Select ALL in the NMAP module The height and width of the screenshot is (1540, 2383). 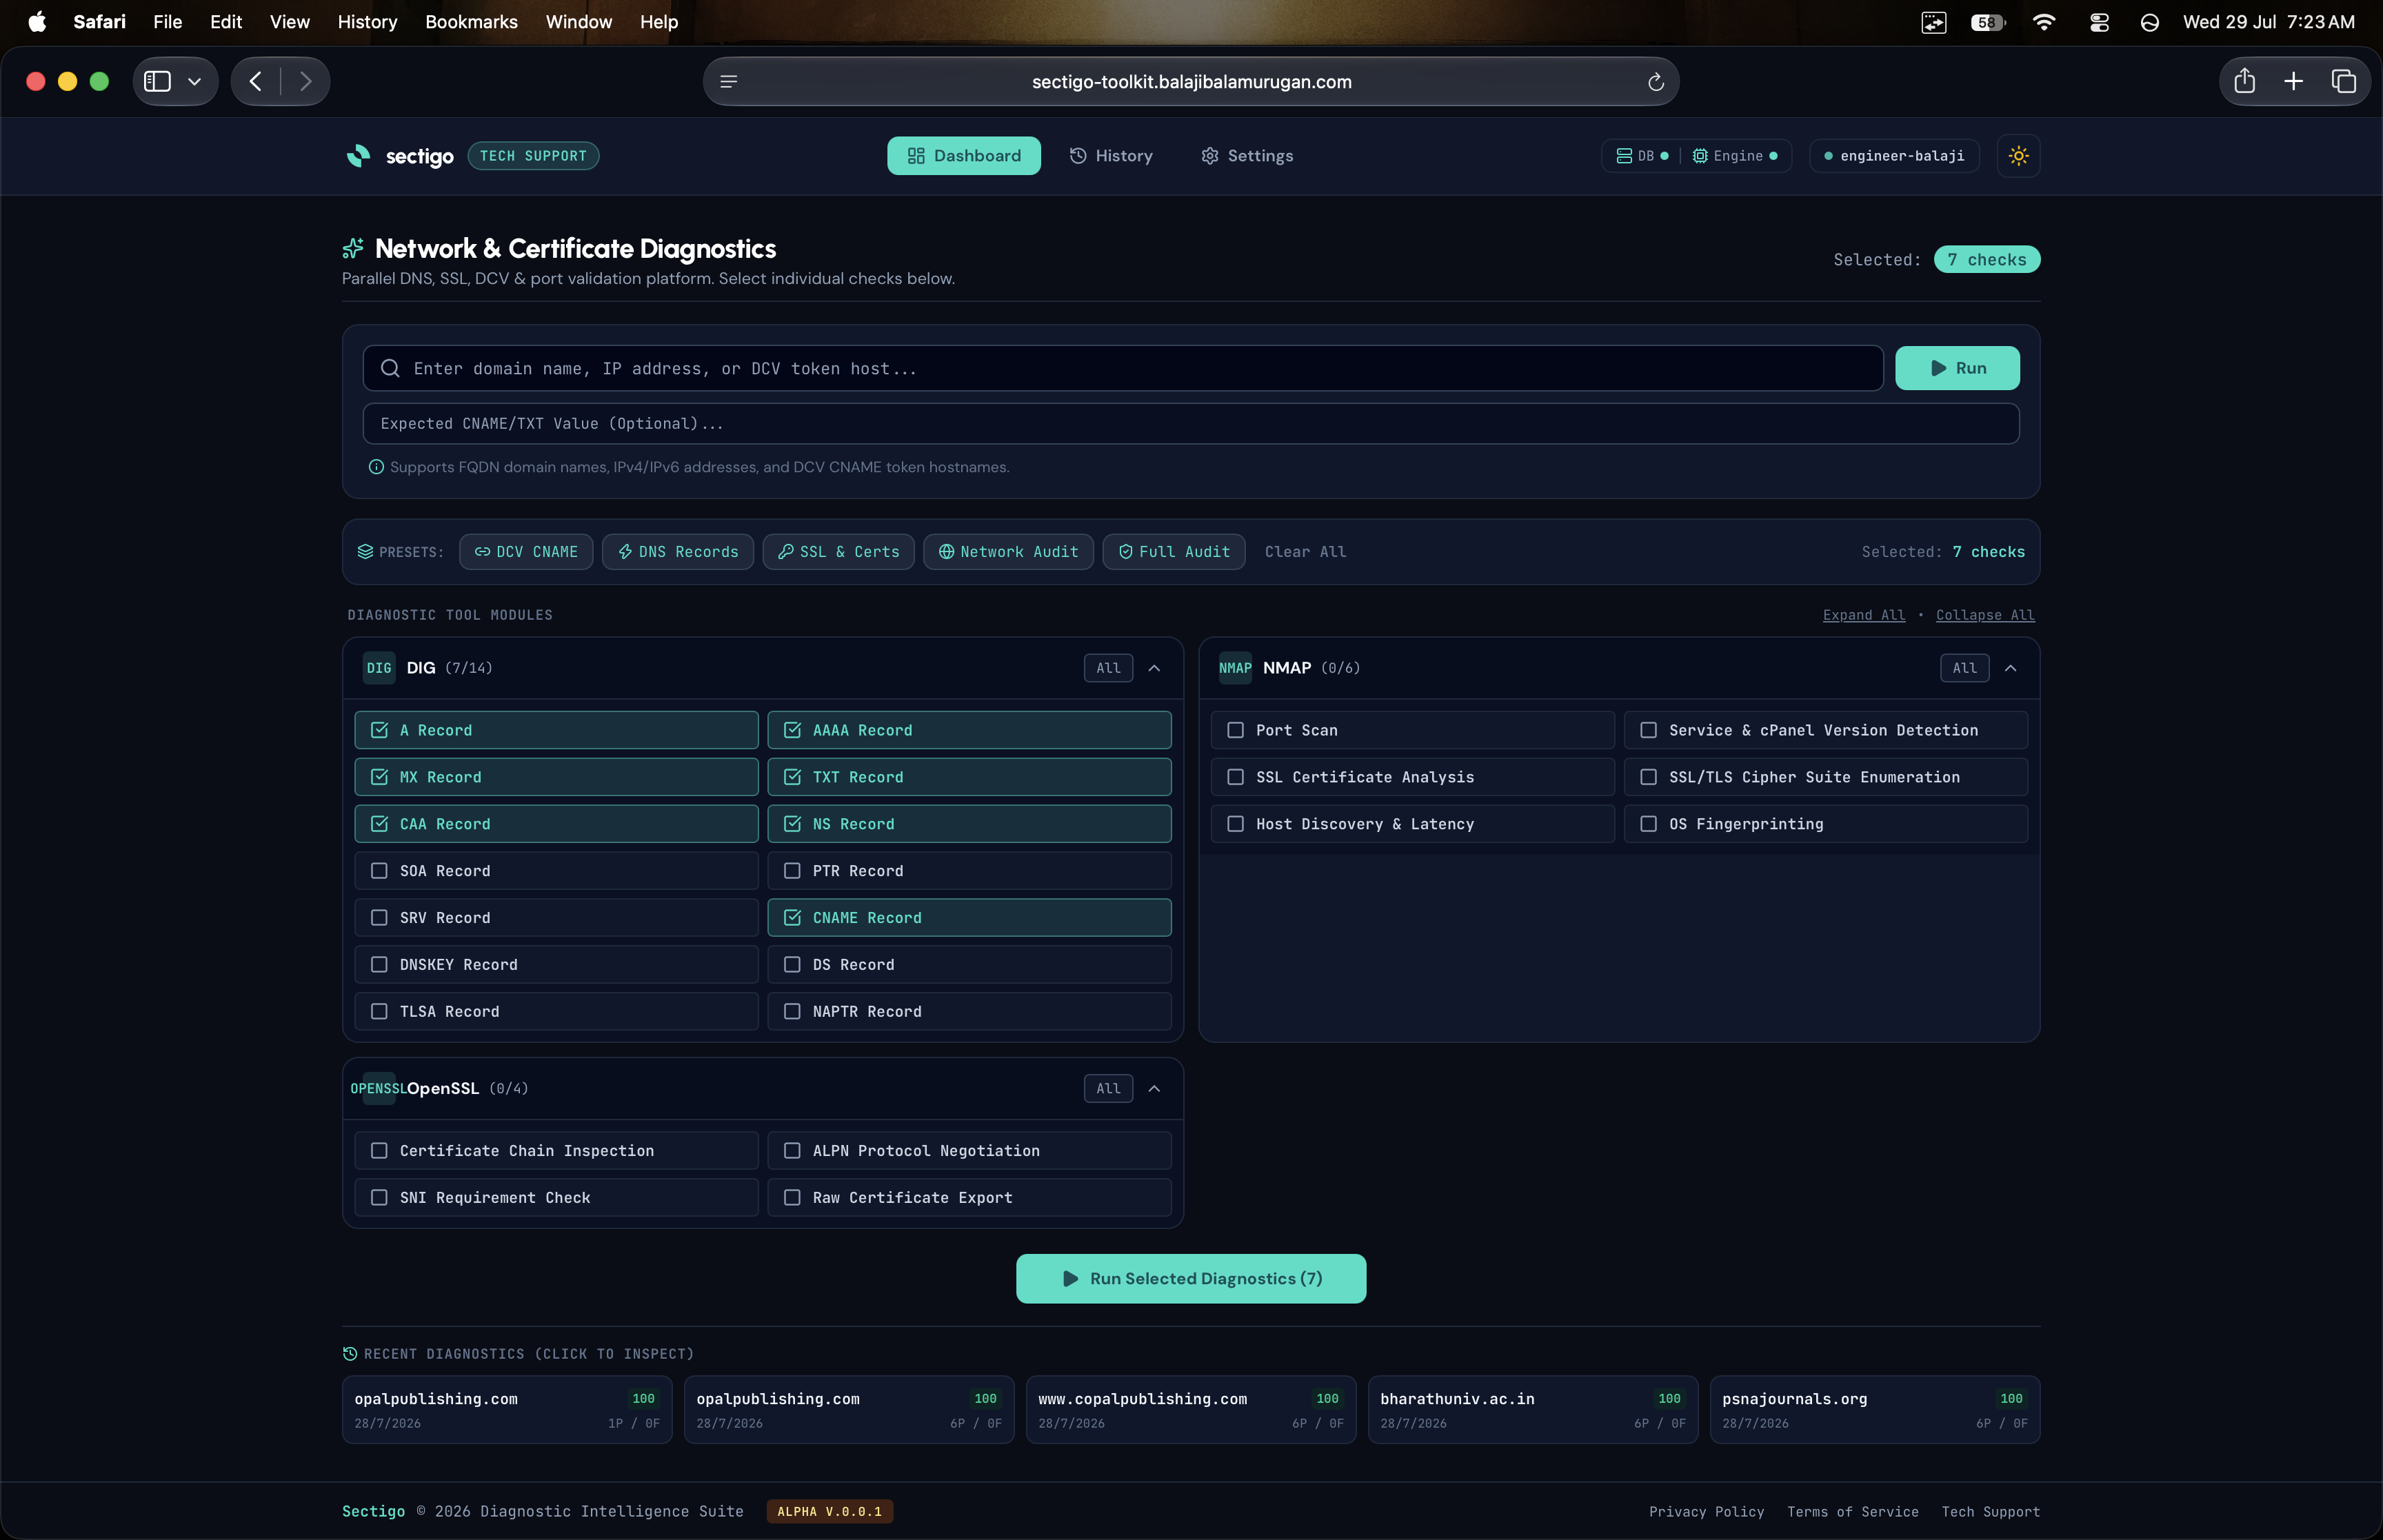point(1964,668)
